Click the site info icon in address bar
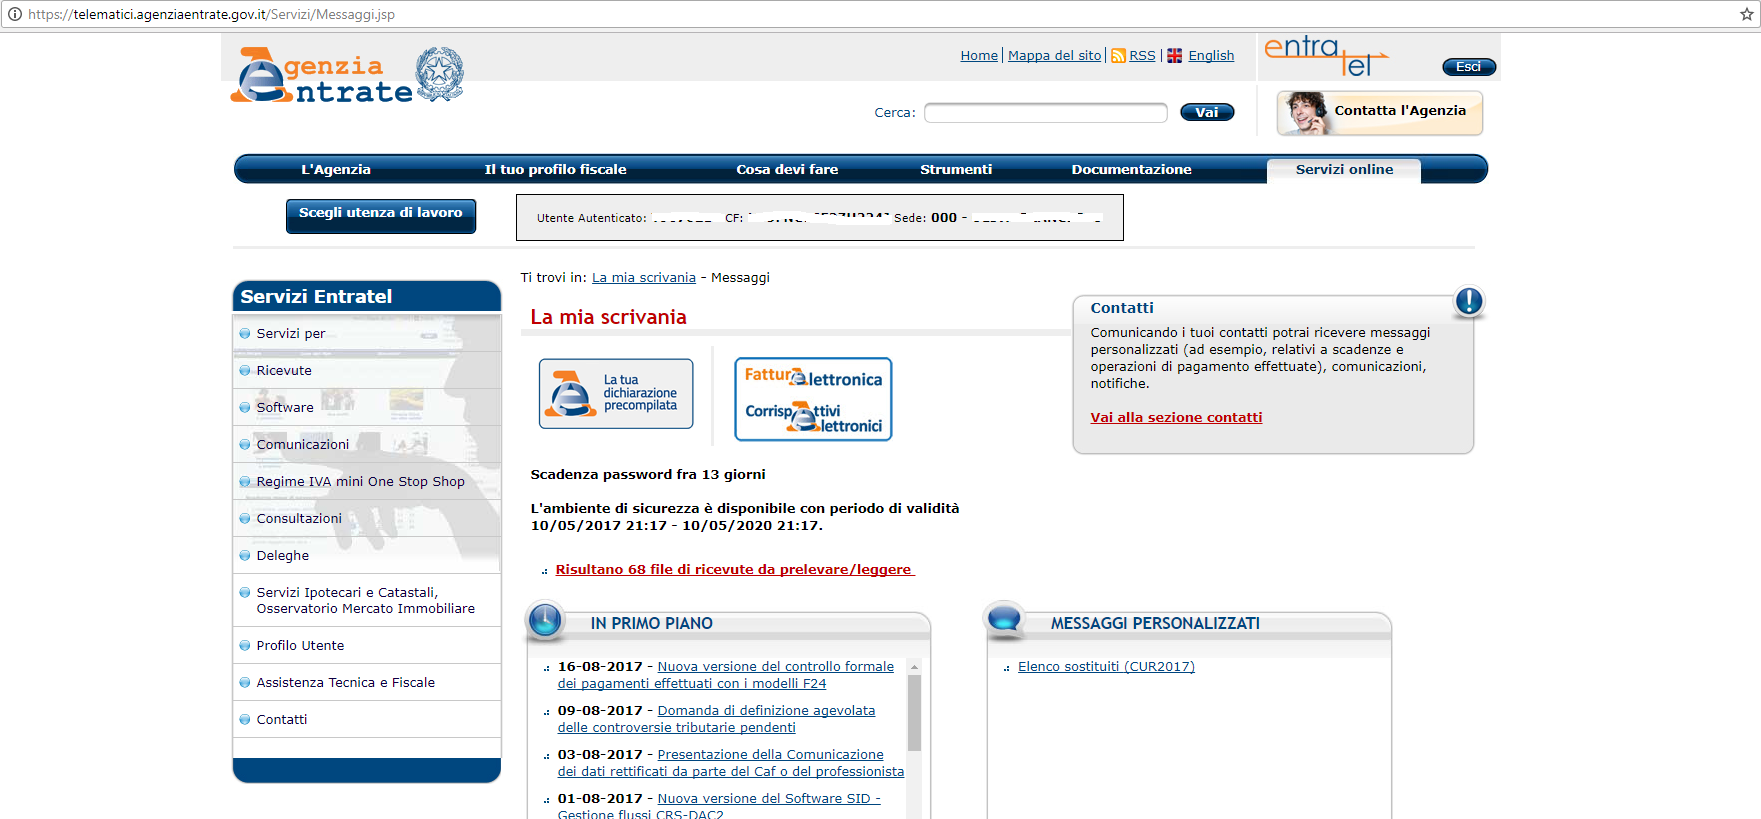The height and width of the screenshot is (819, 1761). click(14, 14)
